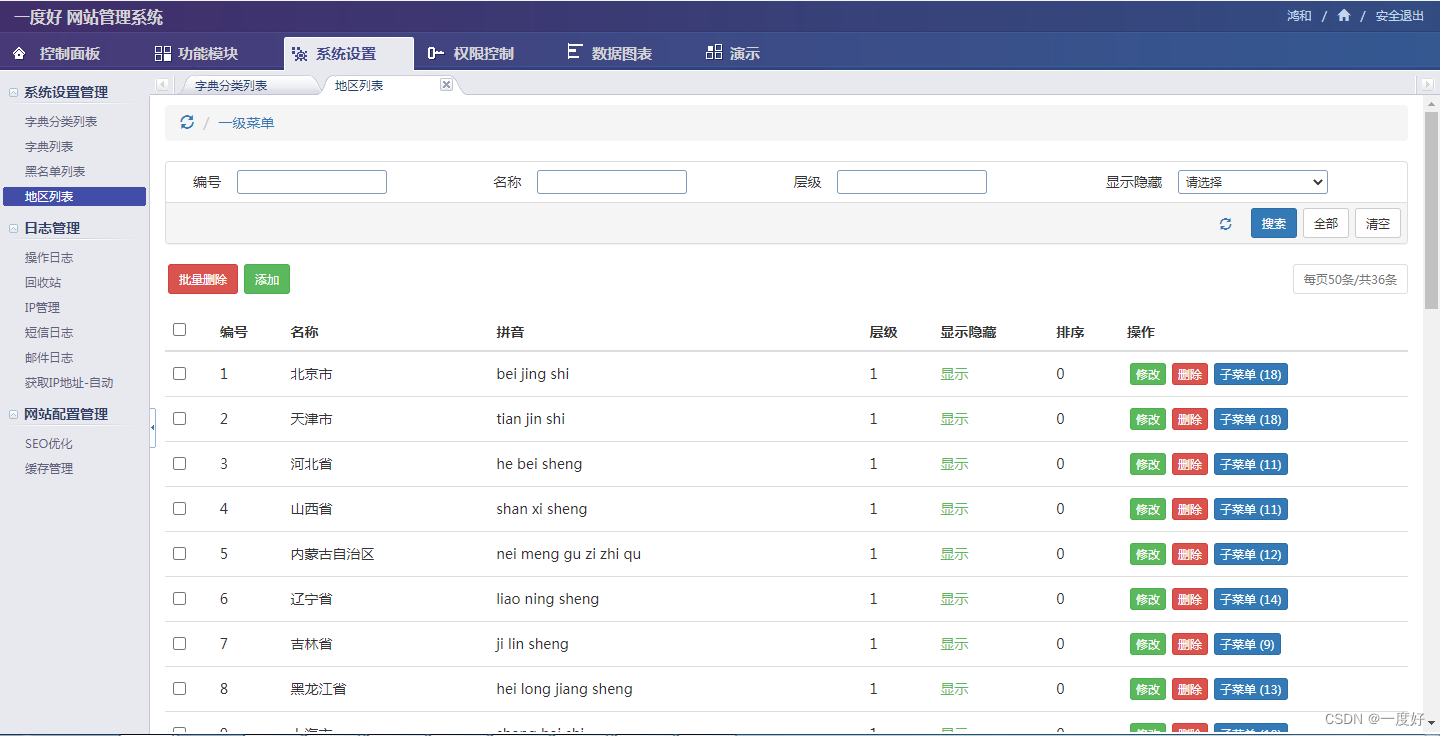The image size is (1440, 736).
Task: Open the 显示隐藏 dropdown
Action: [1253, 182]
